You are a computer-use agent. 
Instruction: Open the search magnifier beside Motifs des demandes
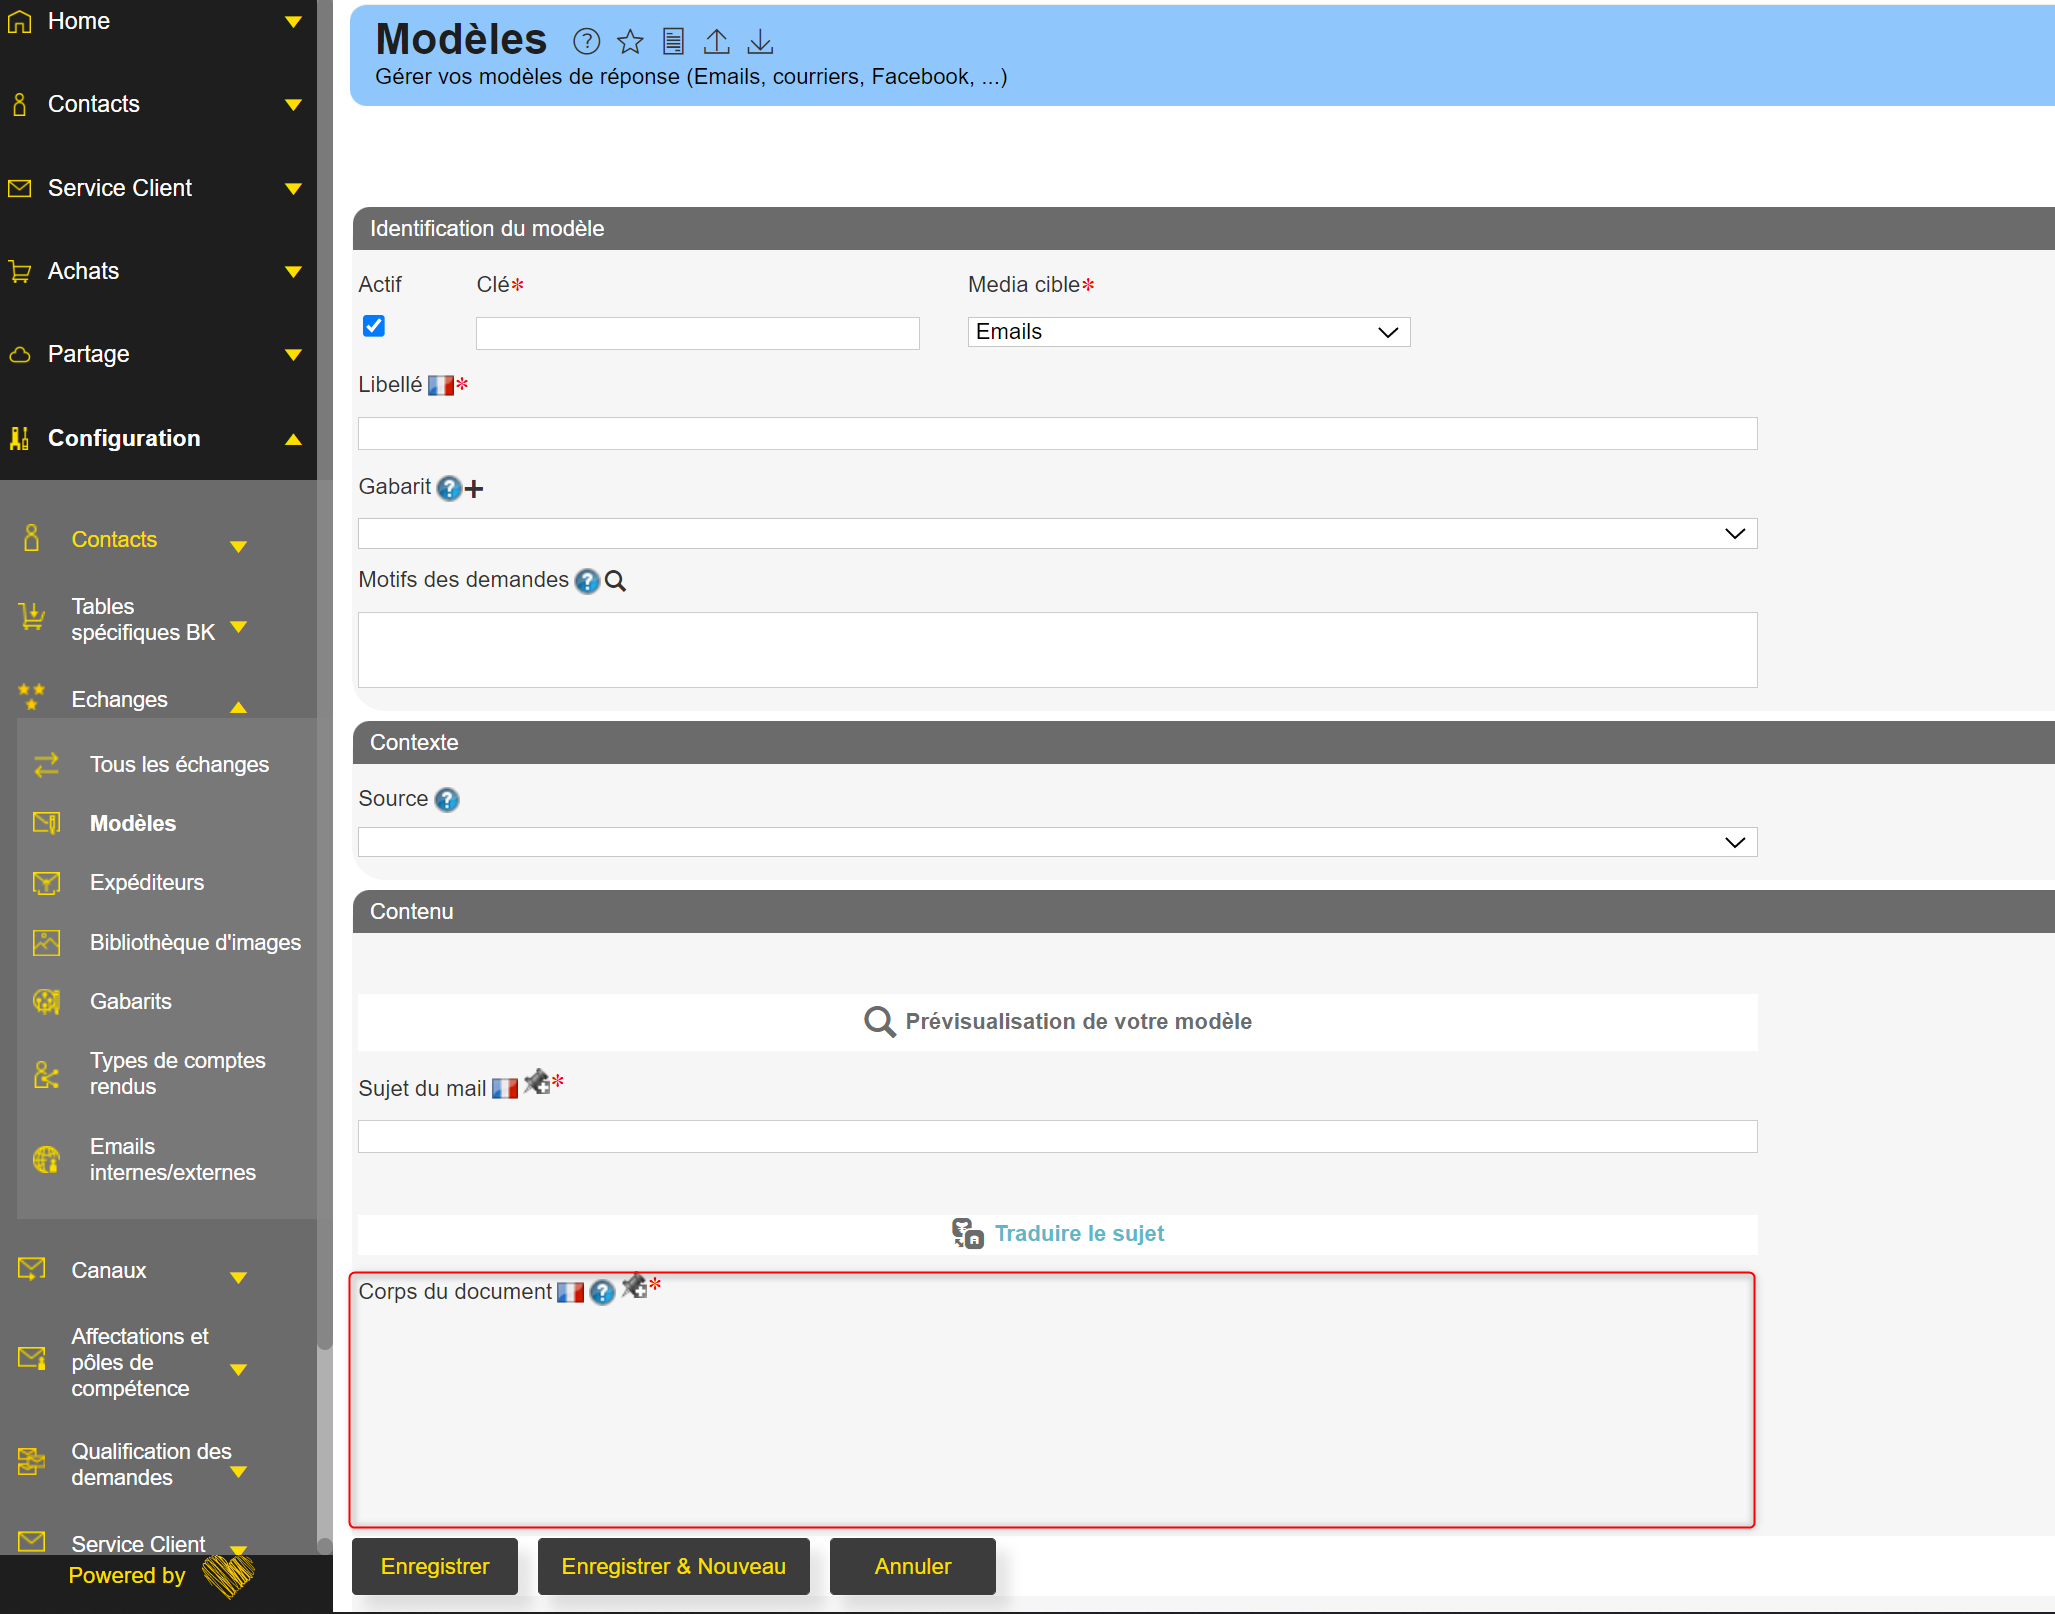616,581
